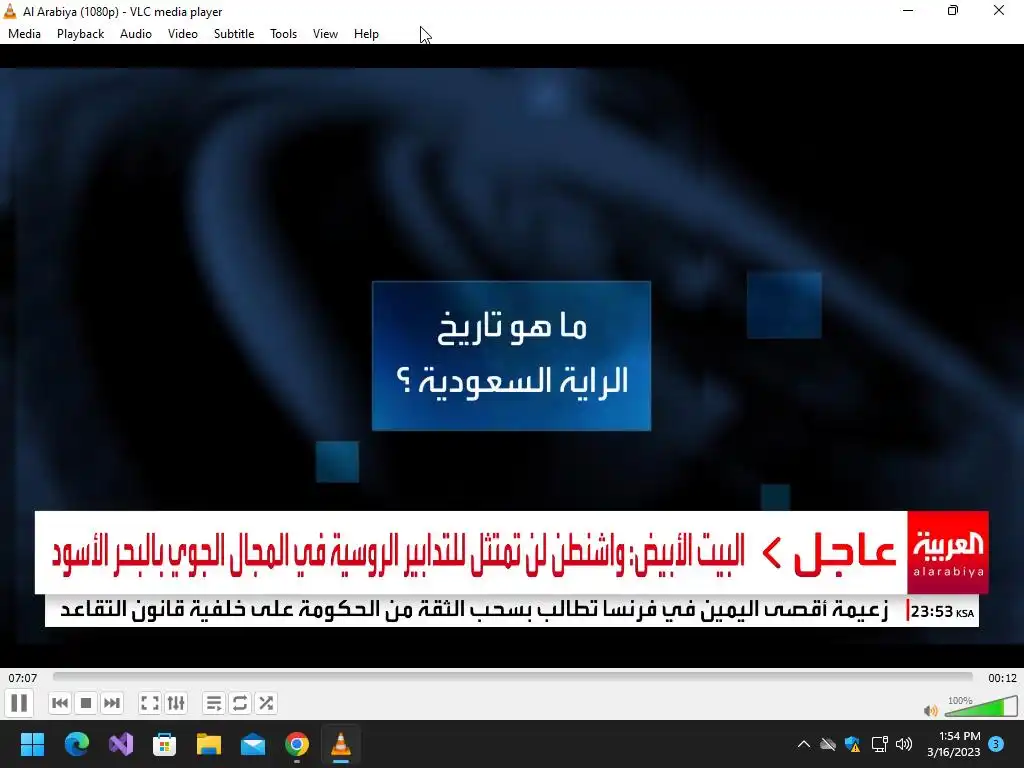Toggle loop/repeat mode
Viewport: 1024px width, 768px height.
240,703
